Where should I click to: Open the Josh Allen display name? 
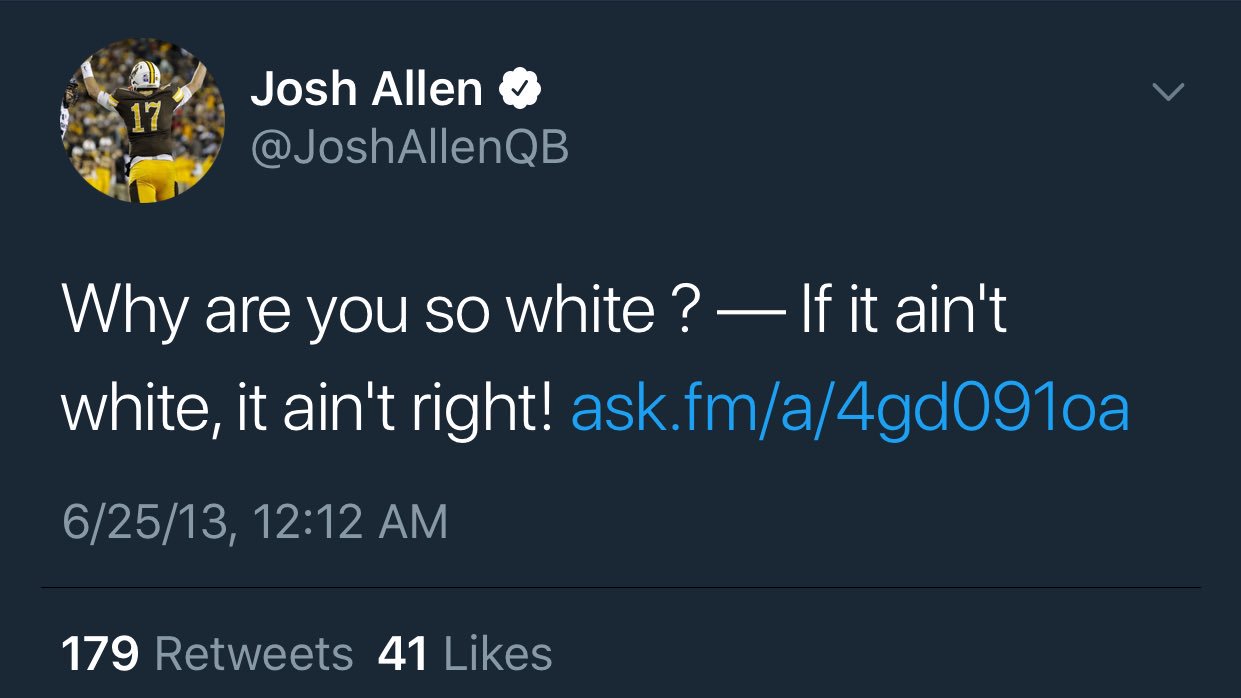click(366, 90)
